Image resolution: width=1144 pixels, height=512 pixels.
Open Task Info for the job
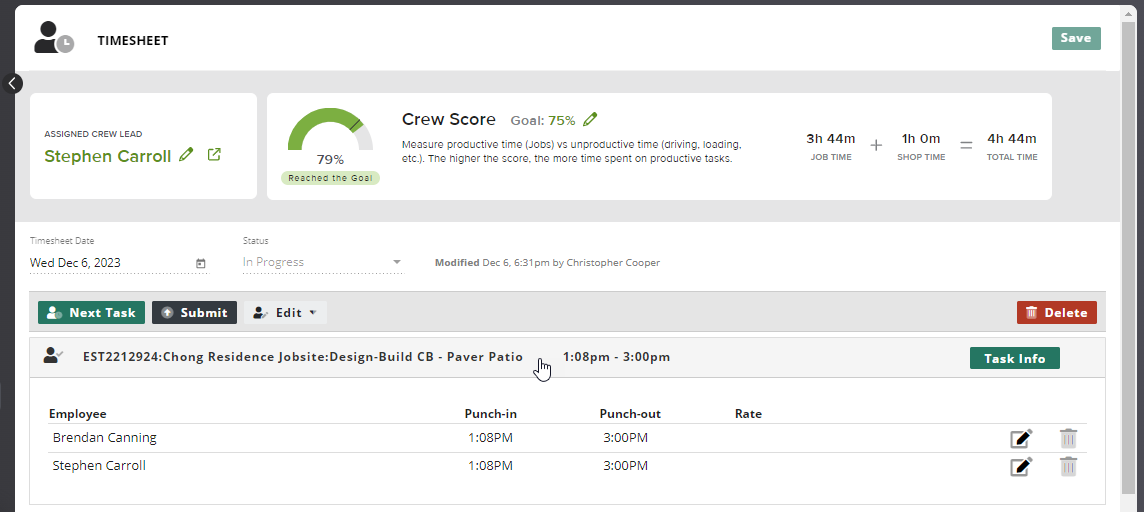pyautogui.click(x=1014, y=358)
